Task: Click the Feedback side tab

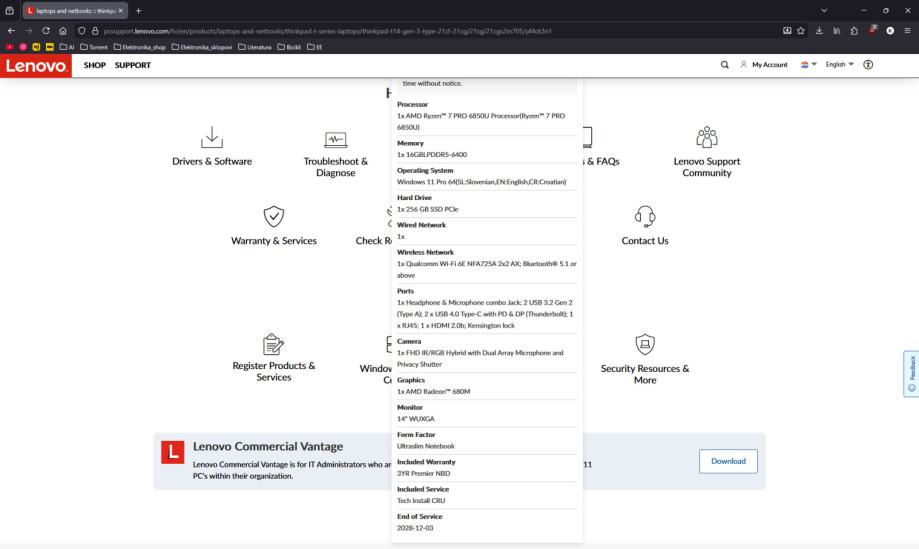Action: point(910,372)
